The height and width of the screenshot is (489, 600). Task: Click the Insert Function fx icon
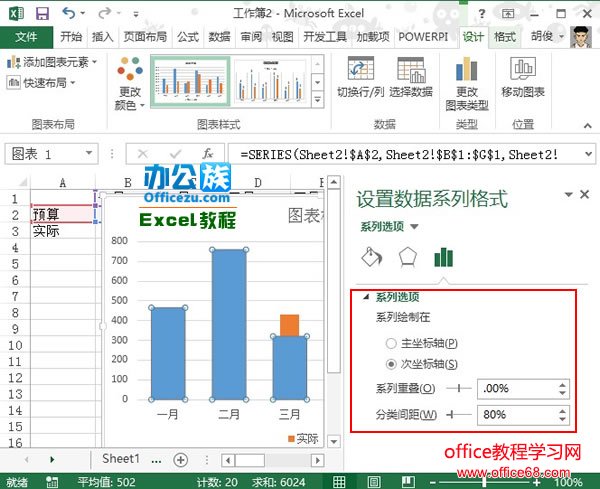point(208,154)
